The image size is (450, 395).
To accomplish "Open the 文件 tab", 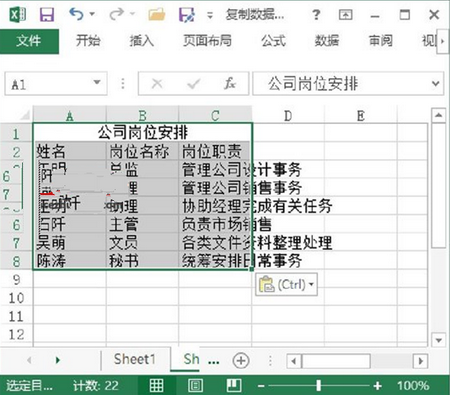I will click(29, 41).
